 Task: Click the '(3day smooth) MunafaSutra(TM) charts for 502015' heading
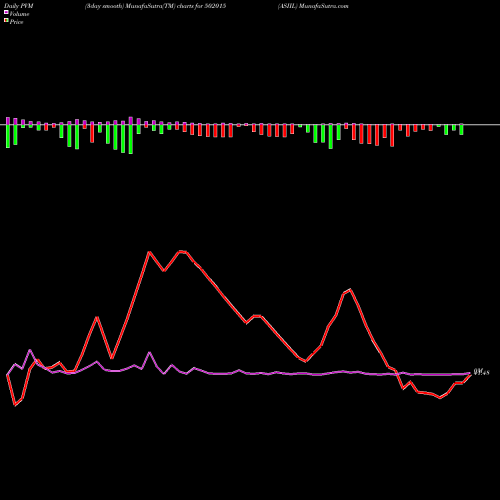pos(155,6)
